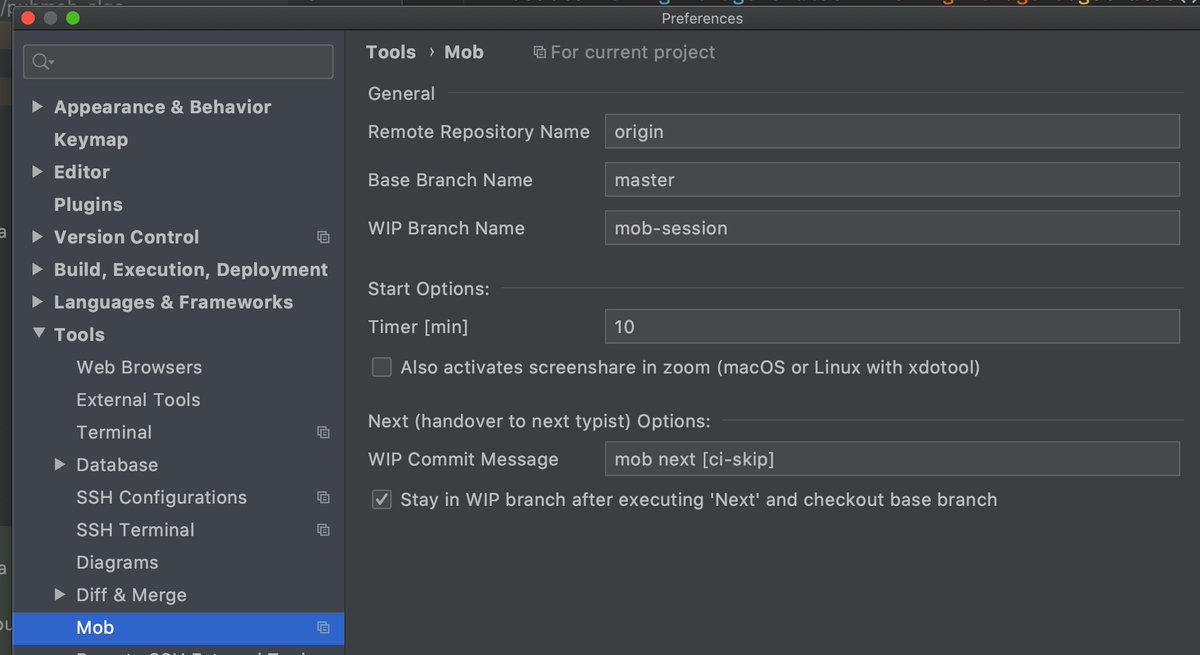Image resolution: width=1200 pixels, height=655 pixels.
Task: Open the Keymap settings page
Action: 91,140
